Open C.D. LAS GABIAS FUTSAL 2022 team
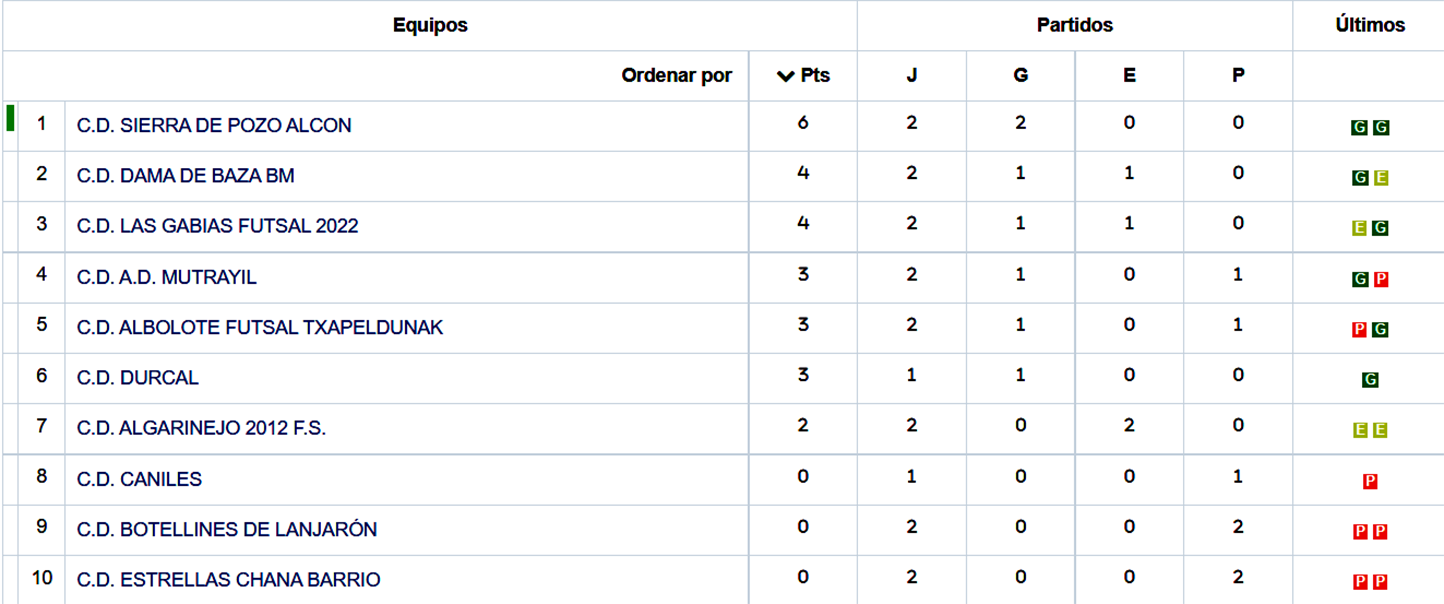 click(x=217, y=226)
